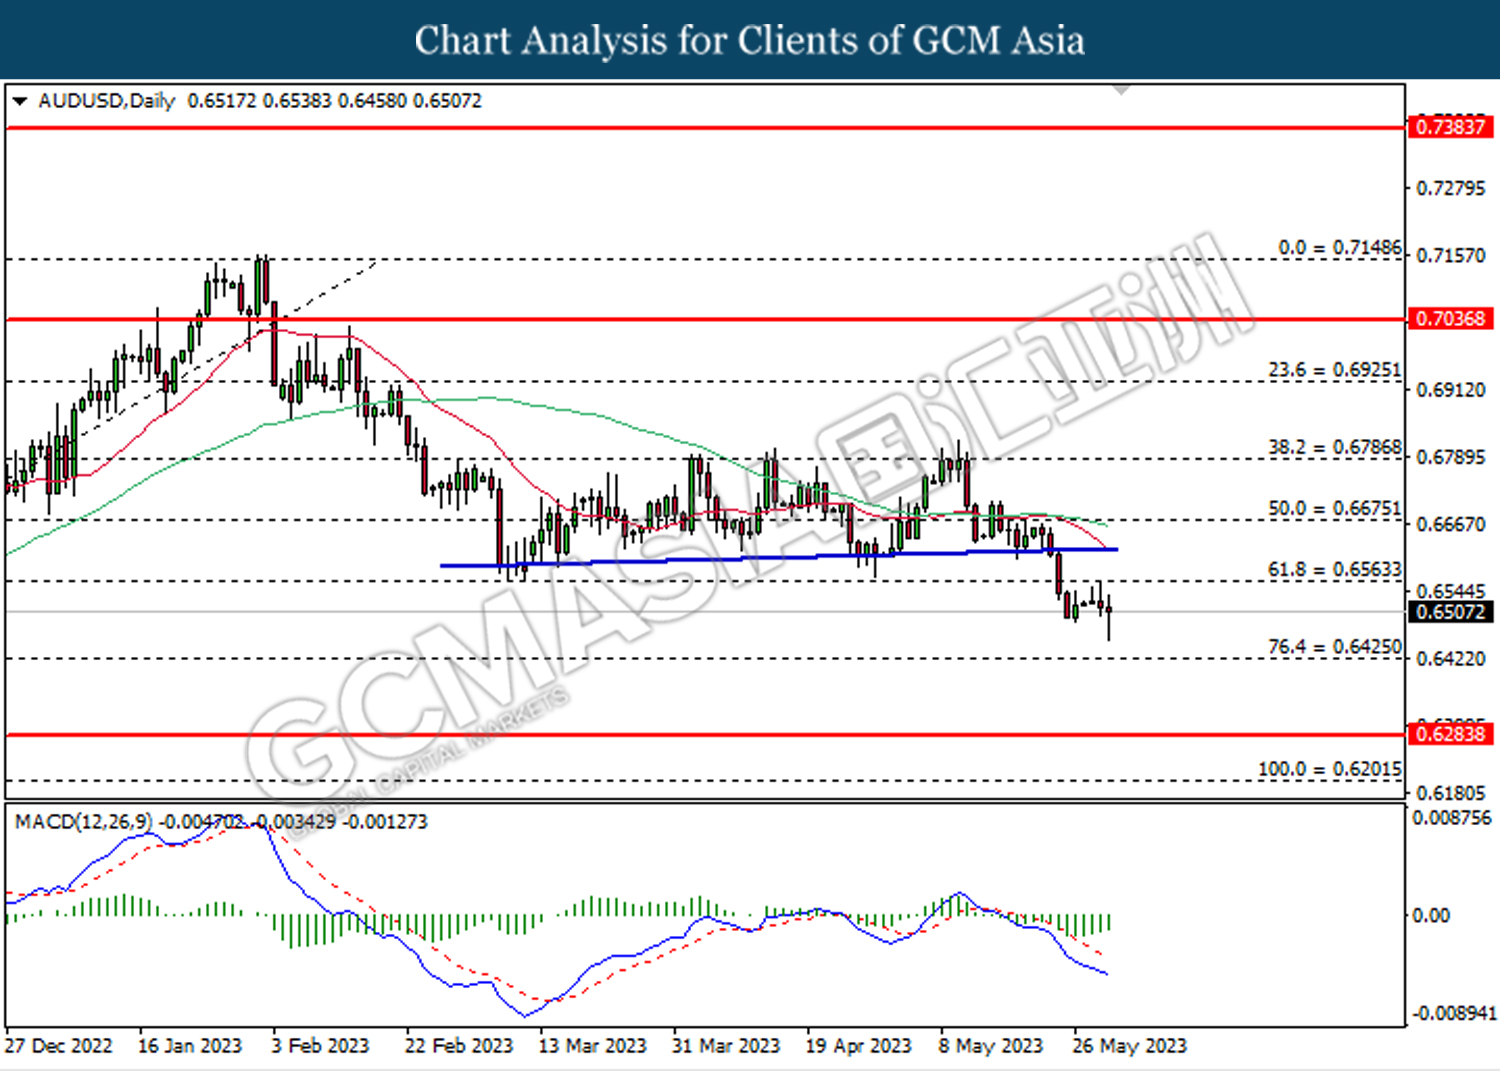Click the axis price 0.72795

tap(1451, 188)
